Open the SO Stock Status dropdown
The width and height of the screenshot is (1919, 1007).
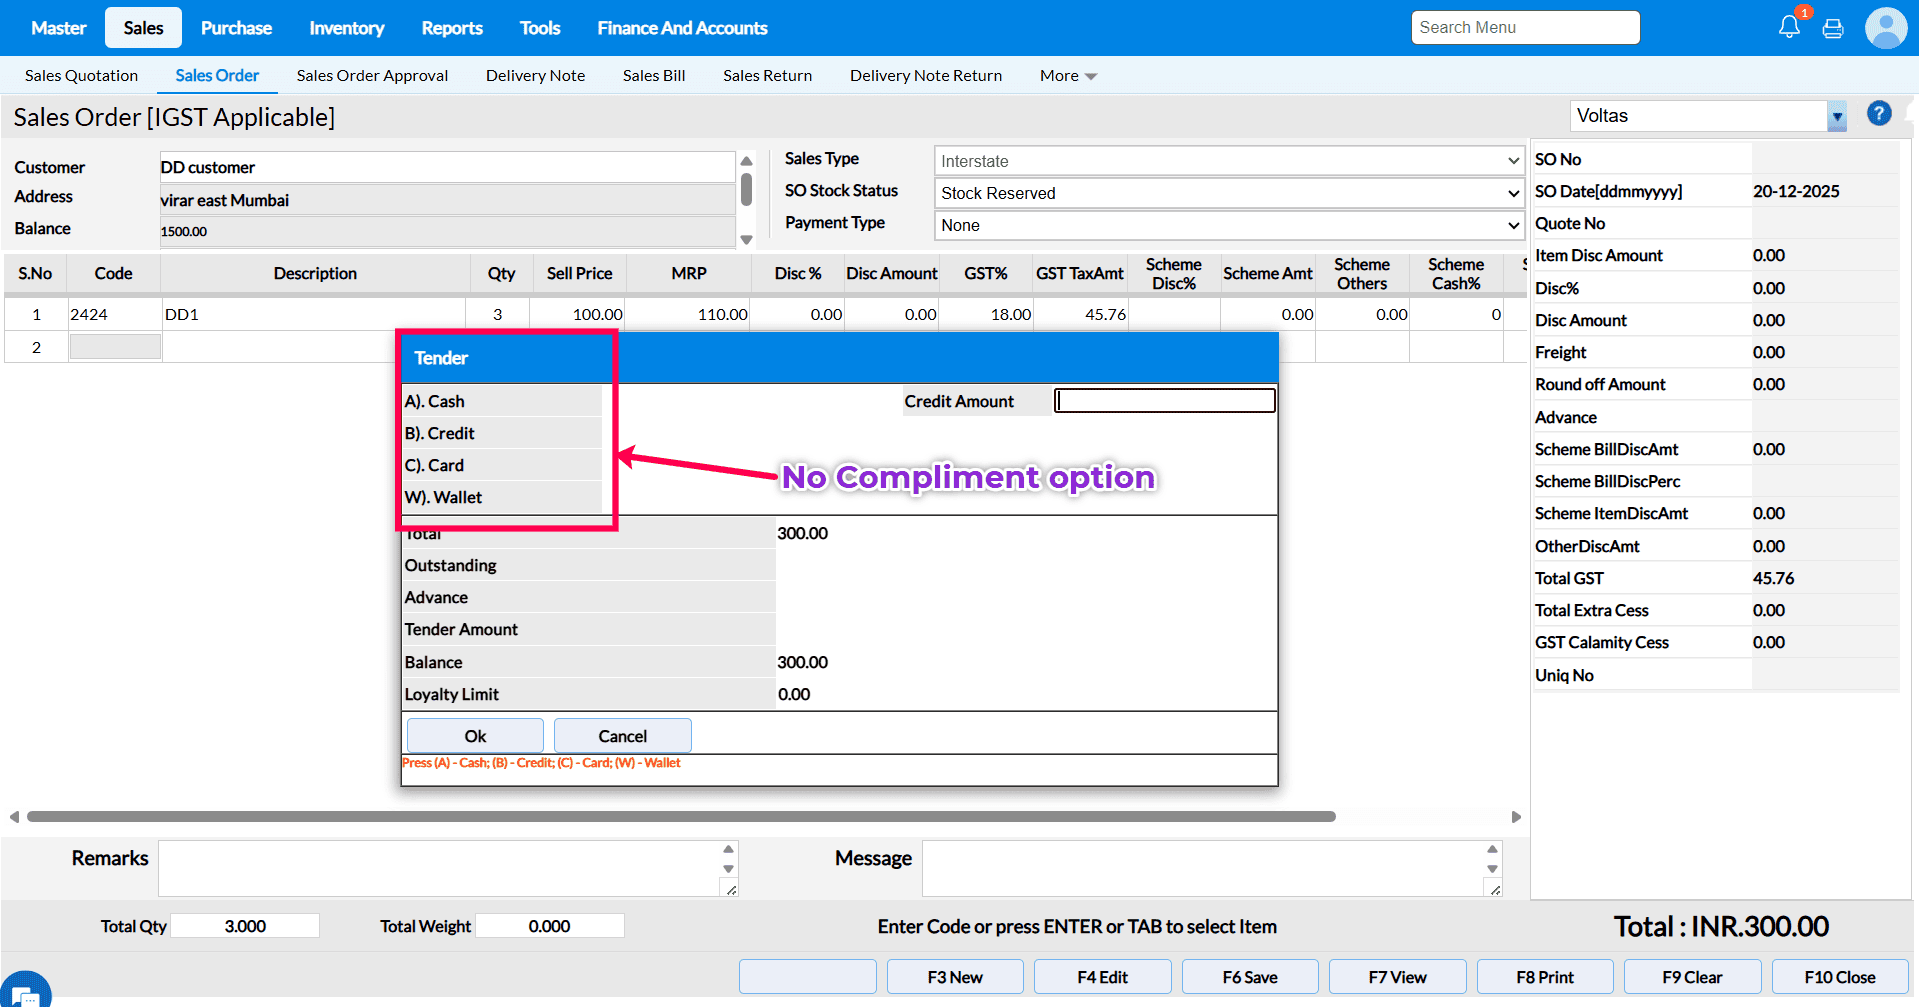pos(1228,193)
